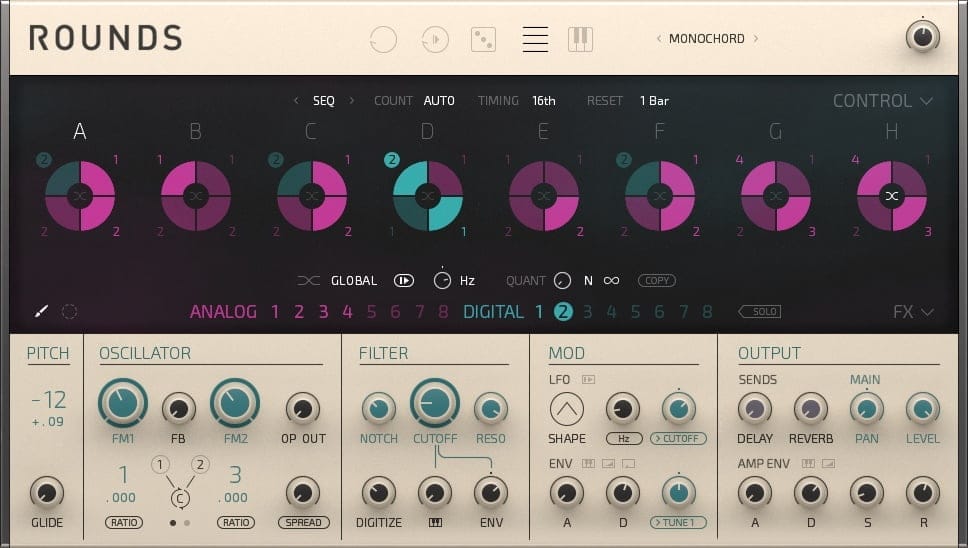Click pitch value -12

48,400
